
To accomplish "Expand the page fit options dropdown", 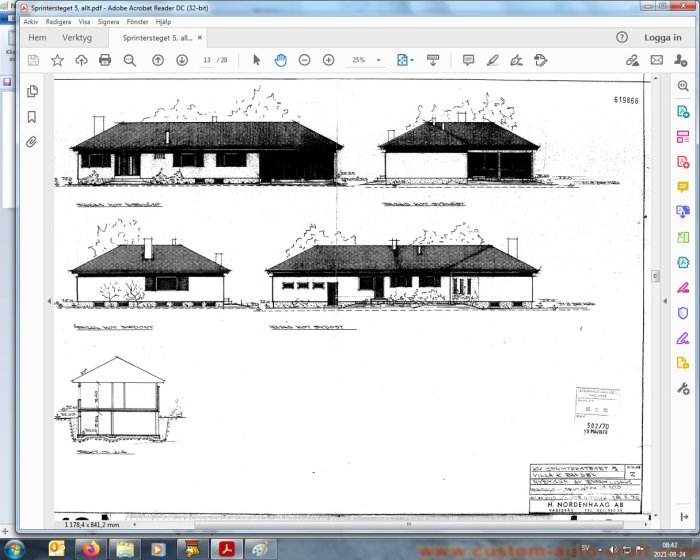I will click(x=412, y=60).
